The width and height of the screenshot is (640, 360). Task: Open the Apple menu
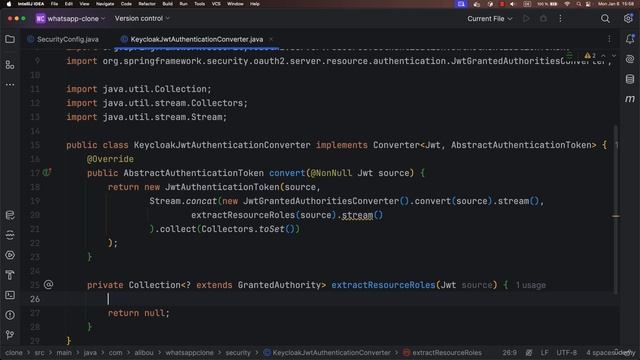pos(9,4)
